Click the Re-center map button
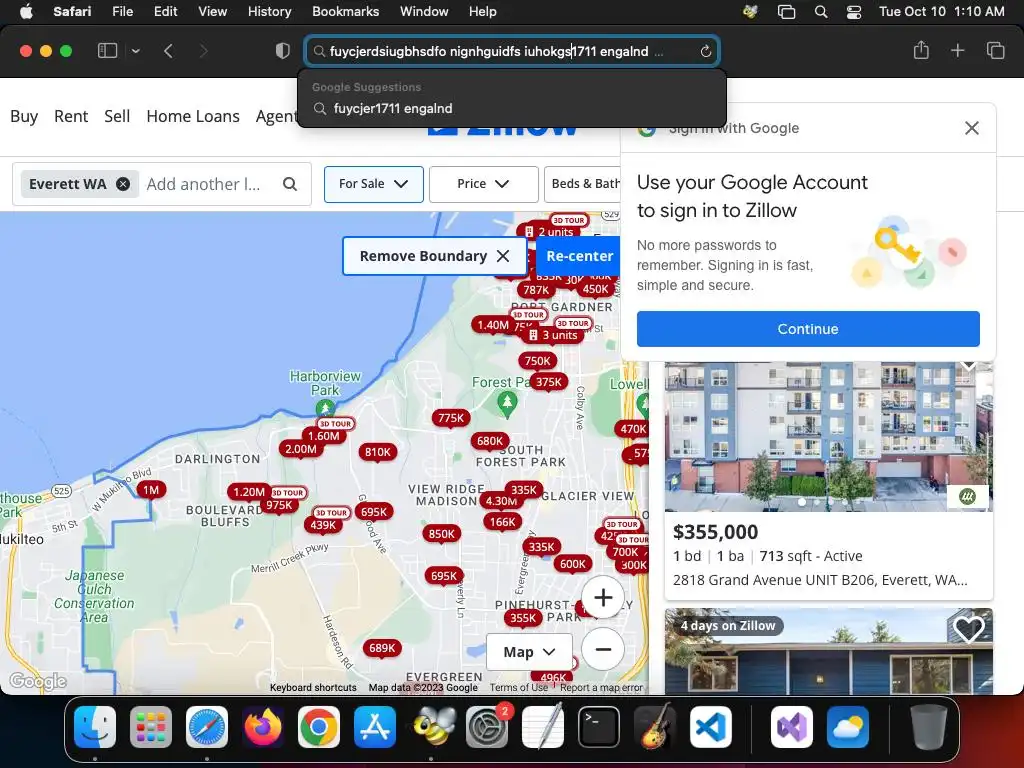Screen dimensions: 1024x768 [x=579, y=256]
